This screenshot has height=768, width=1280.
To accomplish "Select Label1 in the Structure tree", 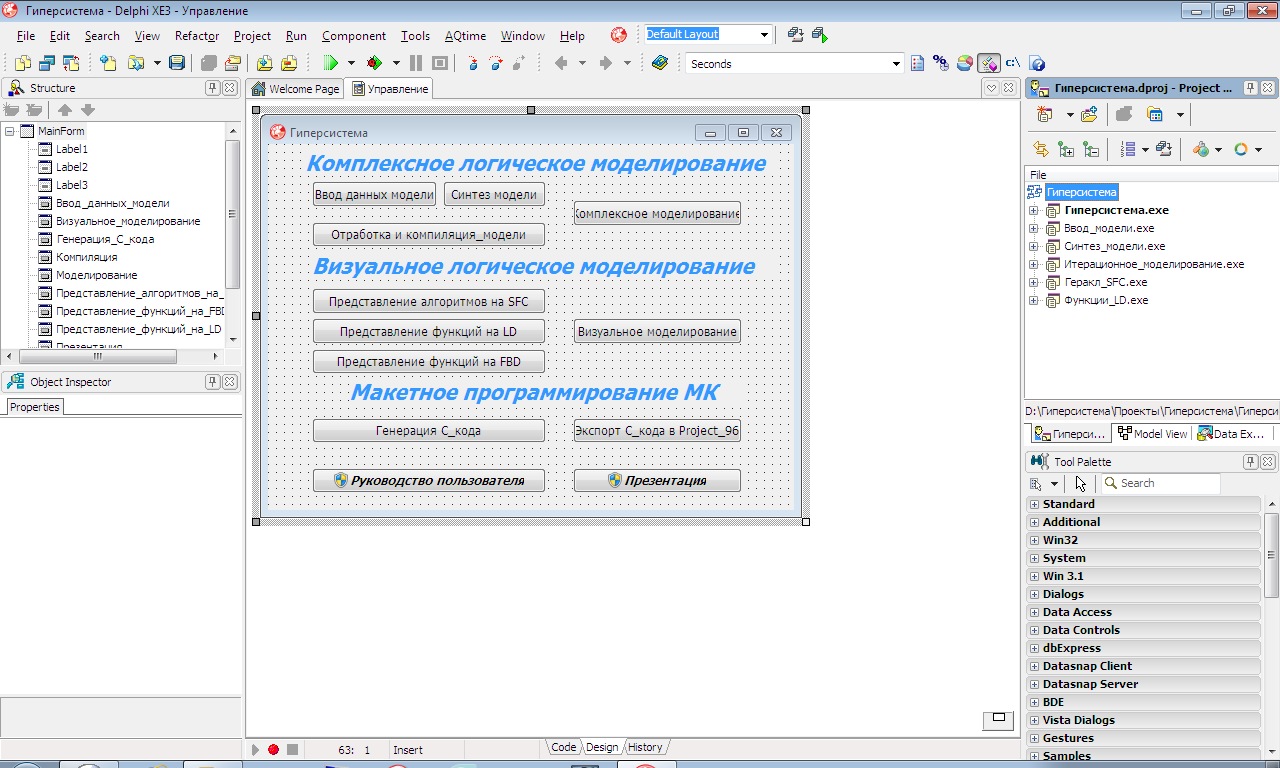I will [x=72, y=149].
